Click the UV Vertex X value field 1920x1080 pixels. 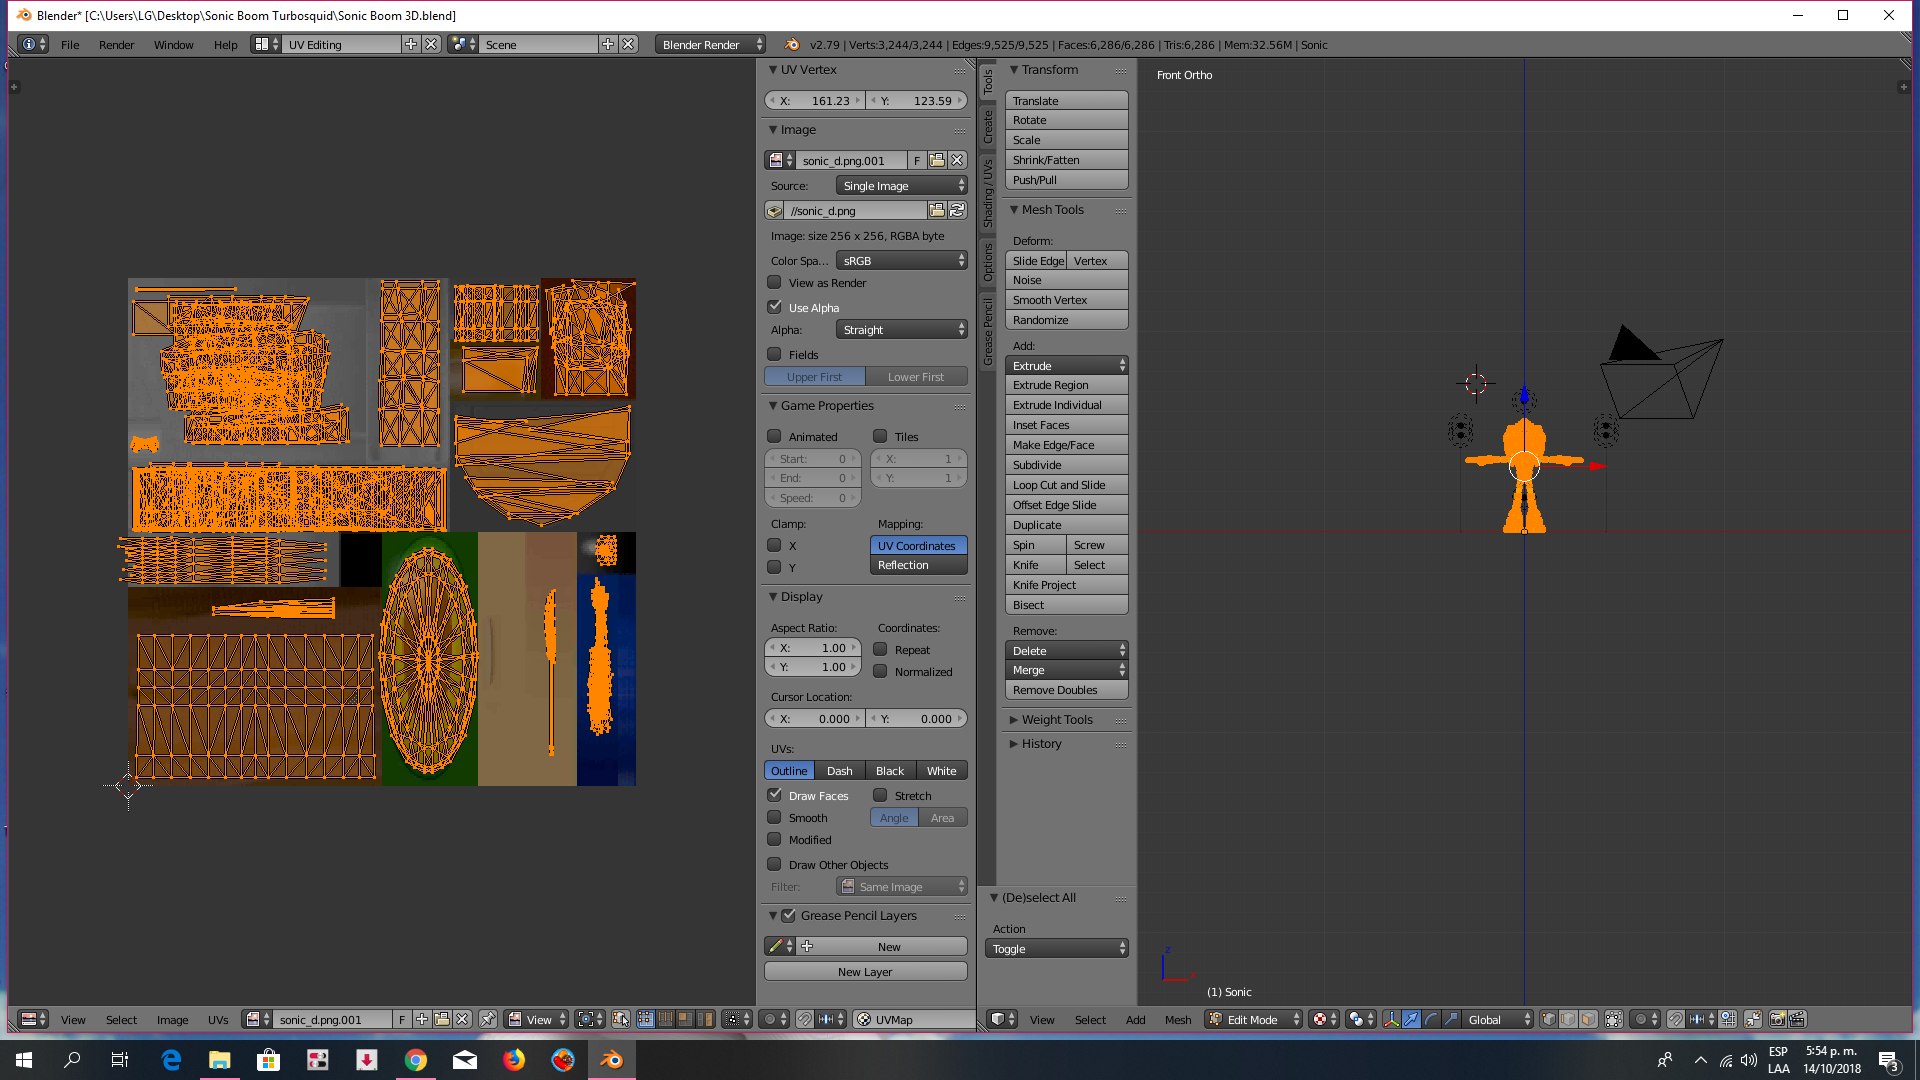[x=815, y=101]
